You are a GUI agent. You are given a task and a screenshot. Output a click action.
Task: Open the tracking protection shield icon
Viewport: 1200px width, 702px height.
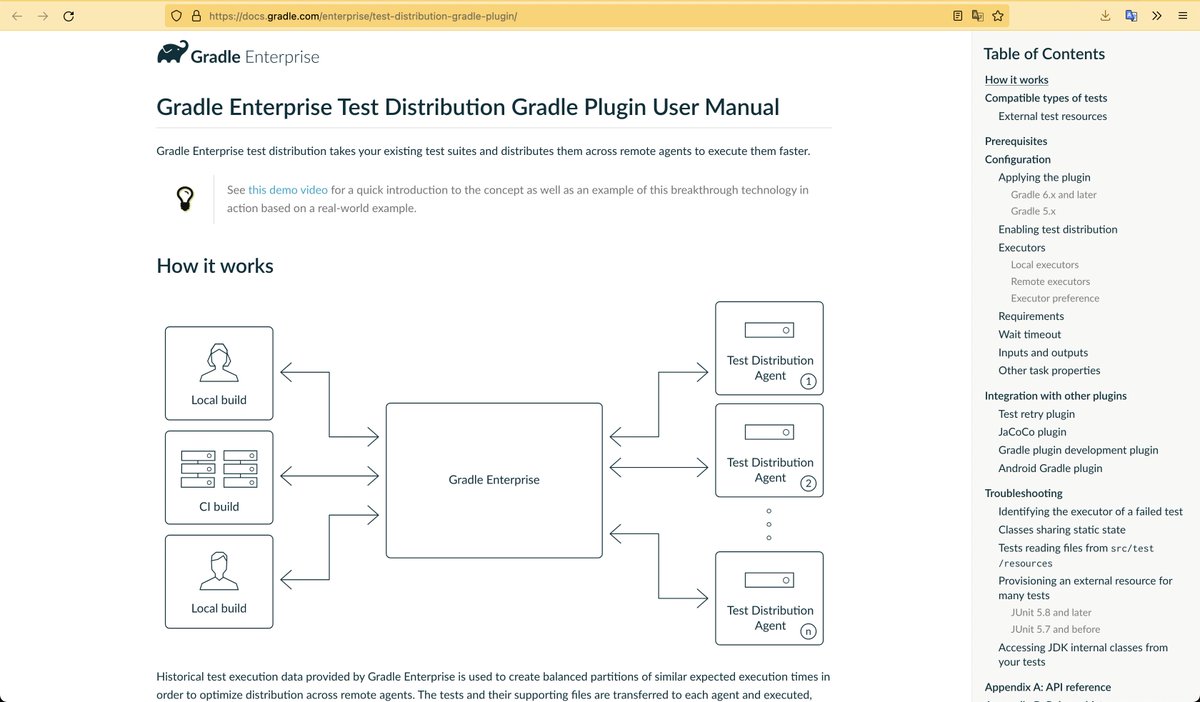pyautogui.click(x=177, y=16)
